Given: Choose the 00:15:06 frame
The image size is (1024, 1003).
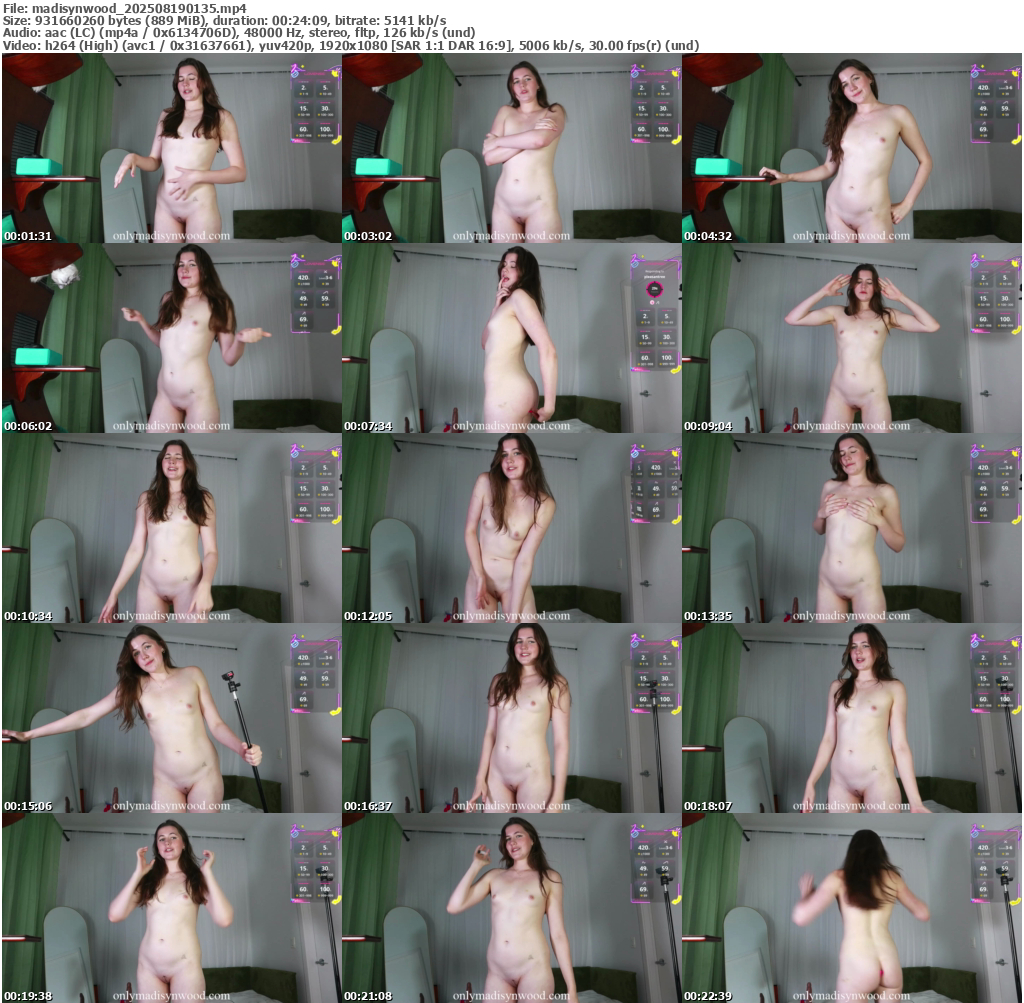Looking at the screenshot, I should tap(172, 718).
